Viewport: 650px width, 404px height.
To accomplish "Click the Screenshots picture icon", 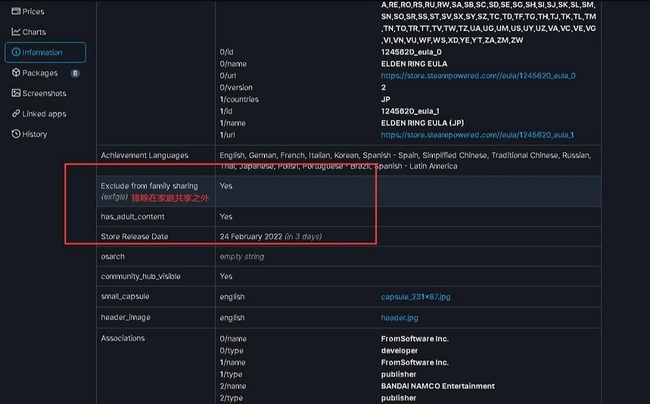I will (x=16, y=93).
